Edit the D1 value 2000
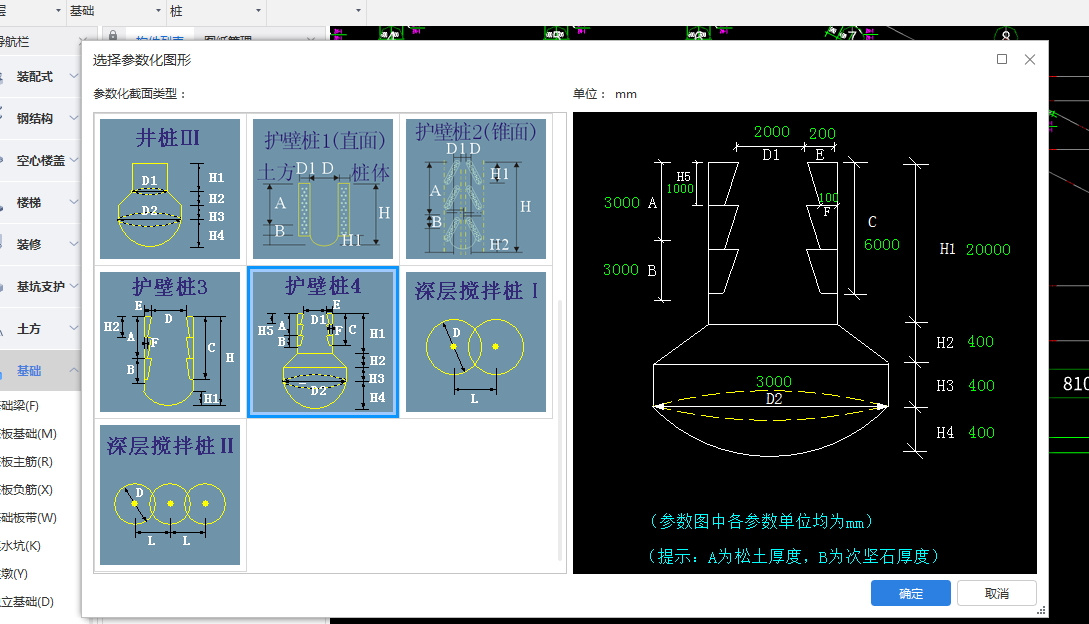Viewport: 1089px width, 624px height. tap(772, 132)
